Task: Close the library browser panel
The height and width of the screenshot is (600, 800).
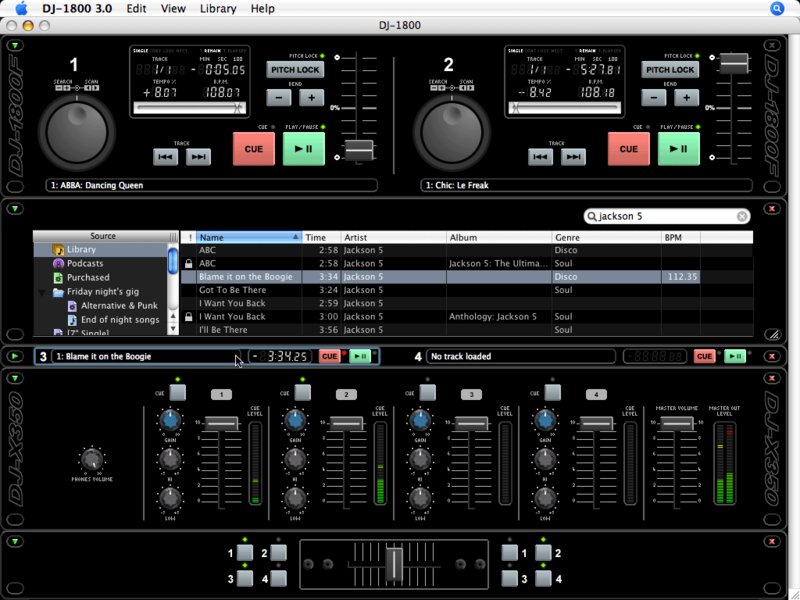Action: pos(772,209)
